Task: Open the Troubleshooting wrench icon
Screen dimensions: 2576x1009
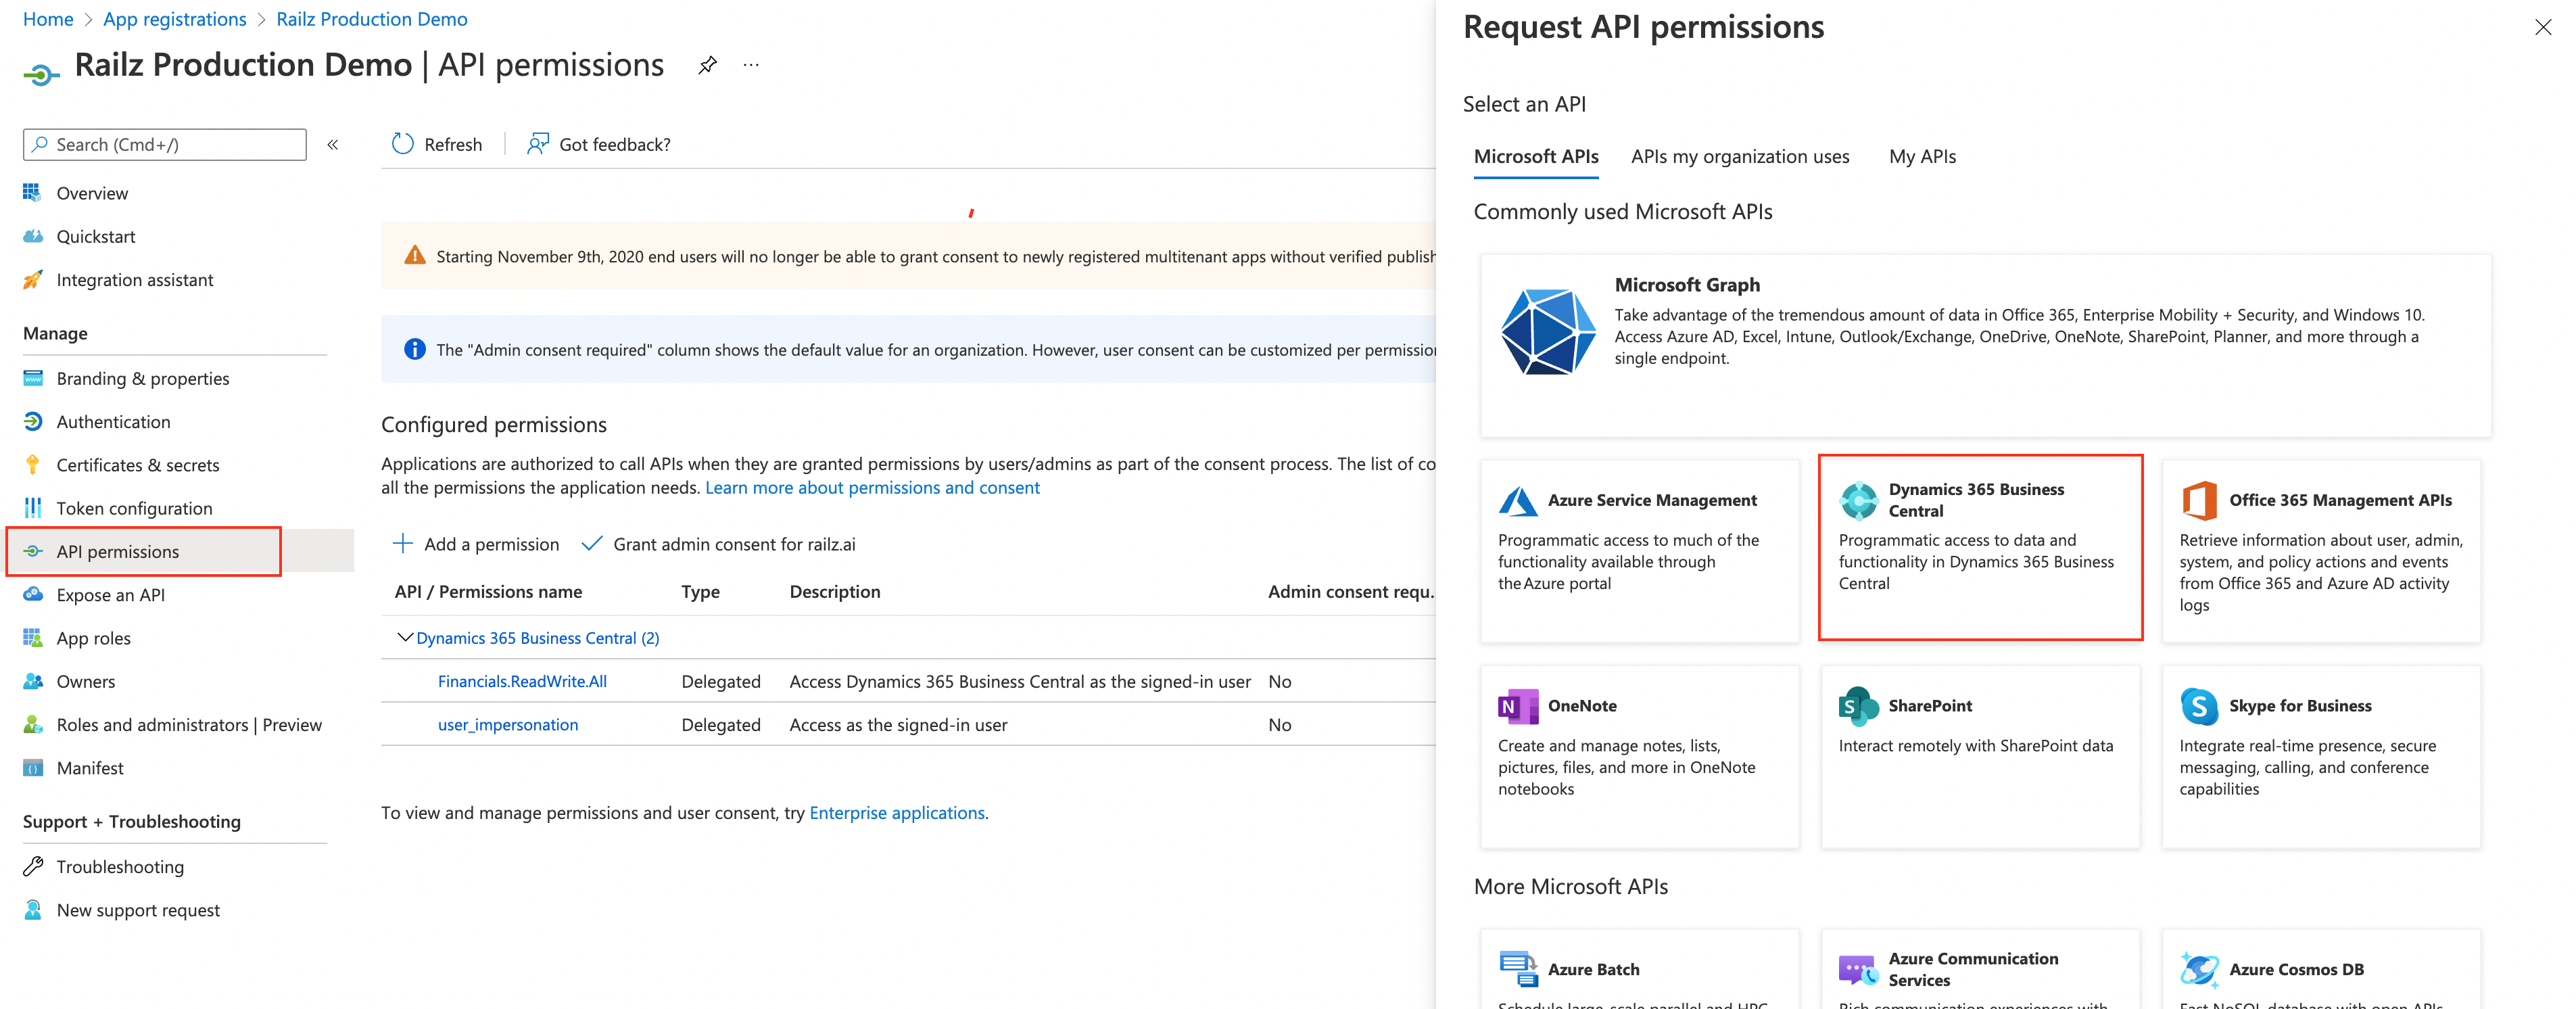Action: [x=33, y=866]
